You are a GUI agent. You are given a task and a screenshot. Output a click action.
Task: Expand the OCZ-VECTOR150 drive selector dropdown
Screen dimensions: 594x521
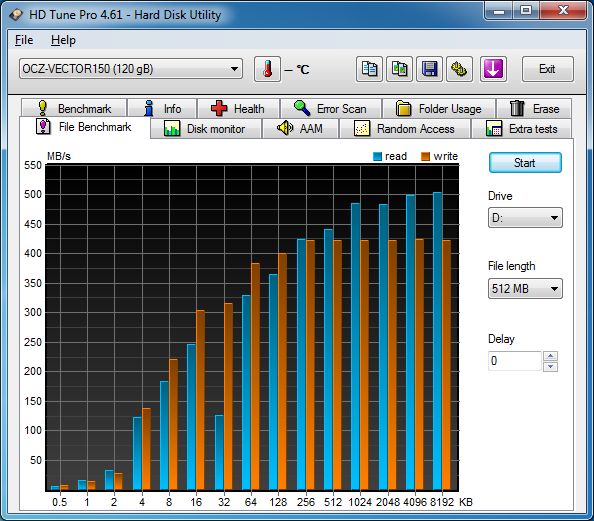tap(131, 69)
